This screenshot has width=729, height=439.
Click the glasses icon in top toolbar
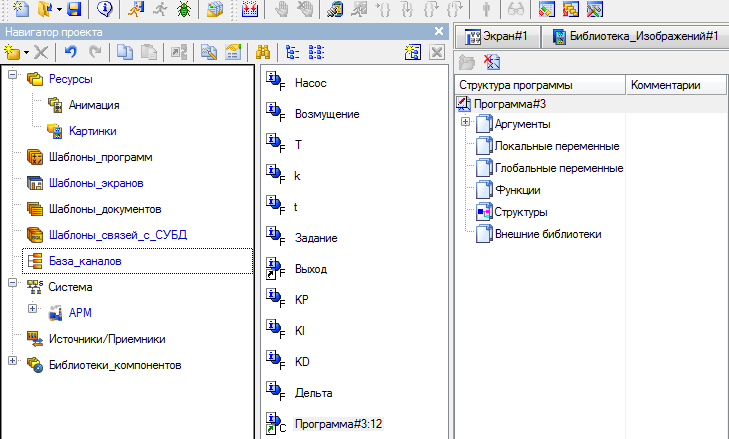tap(516, 9)
